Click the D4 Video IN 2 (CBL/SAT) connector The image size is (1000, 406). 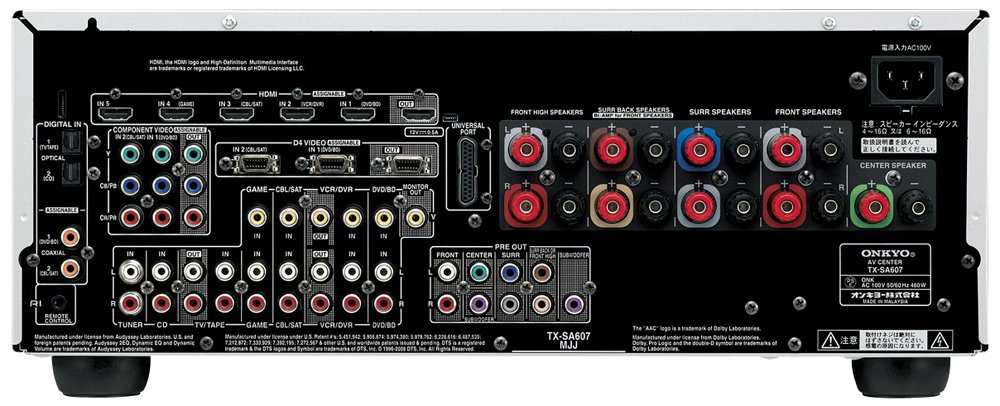pos(256,164)
